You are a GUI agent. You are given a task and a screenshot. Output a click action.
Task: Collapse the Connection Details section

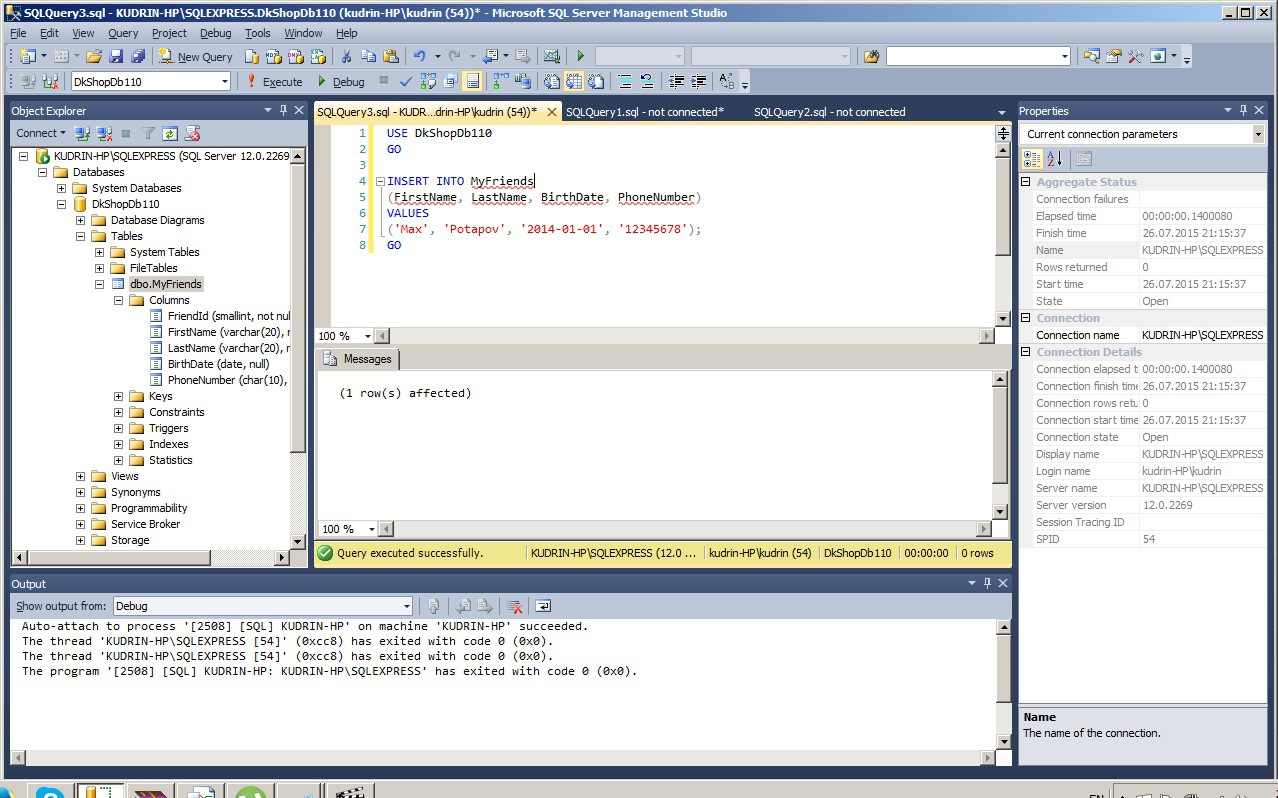[1025, 352]
